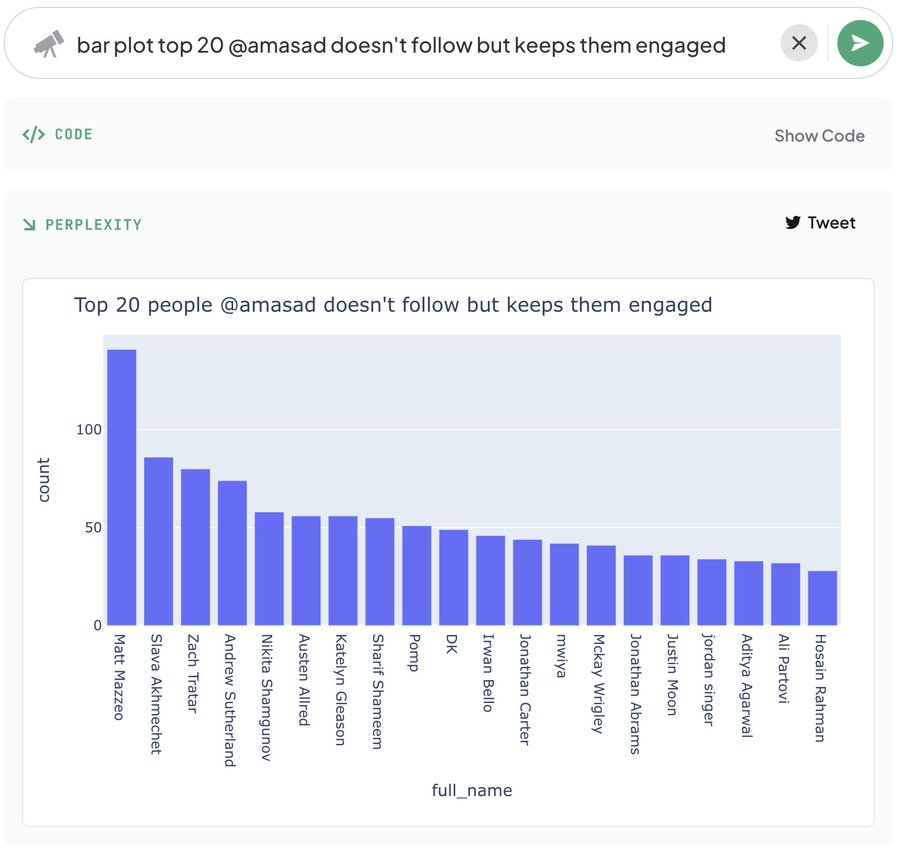Tweet this result
900x854 pixels.
point(820,223)
